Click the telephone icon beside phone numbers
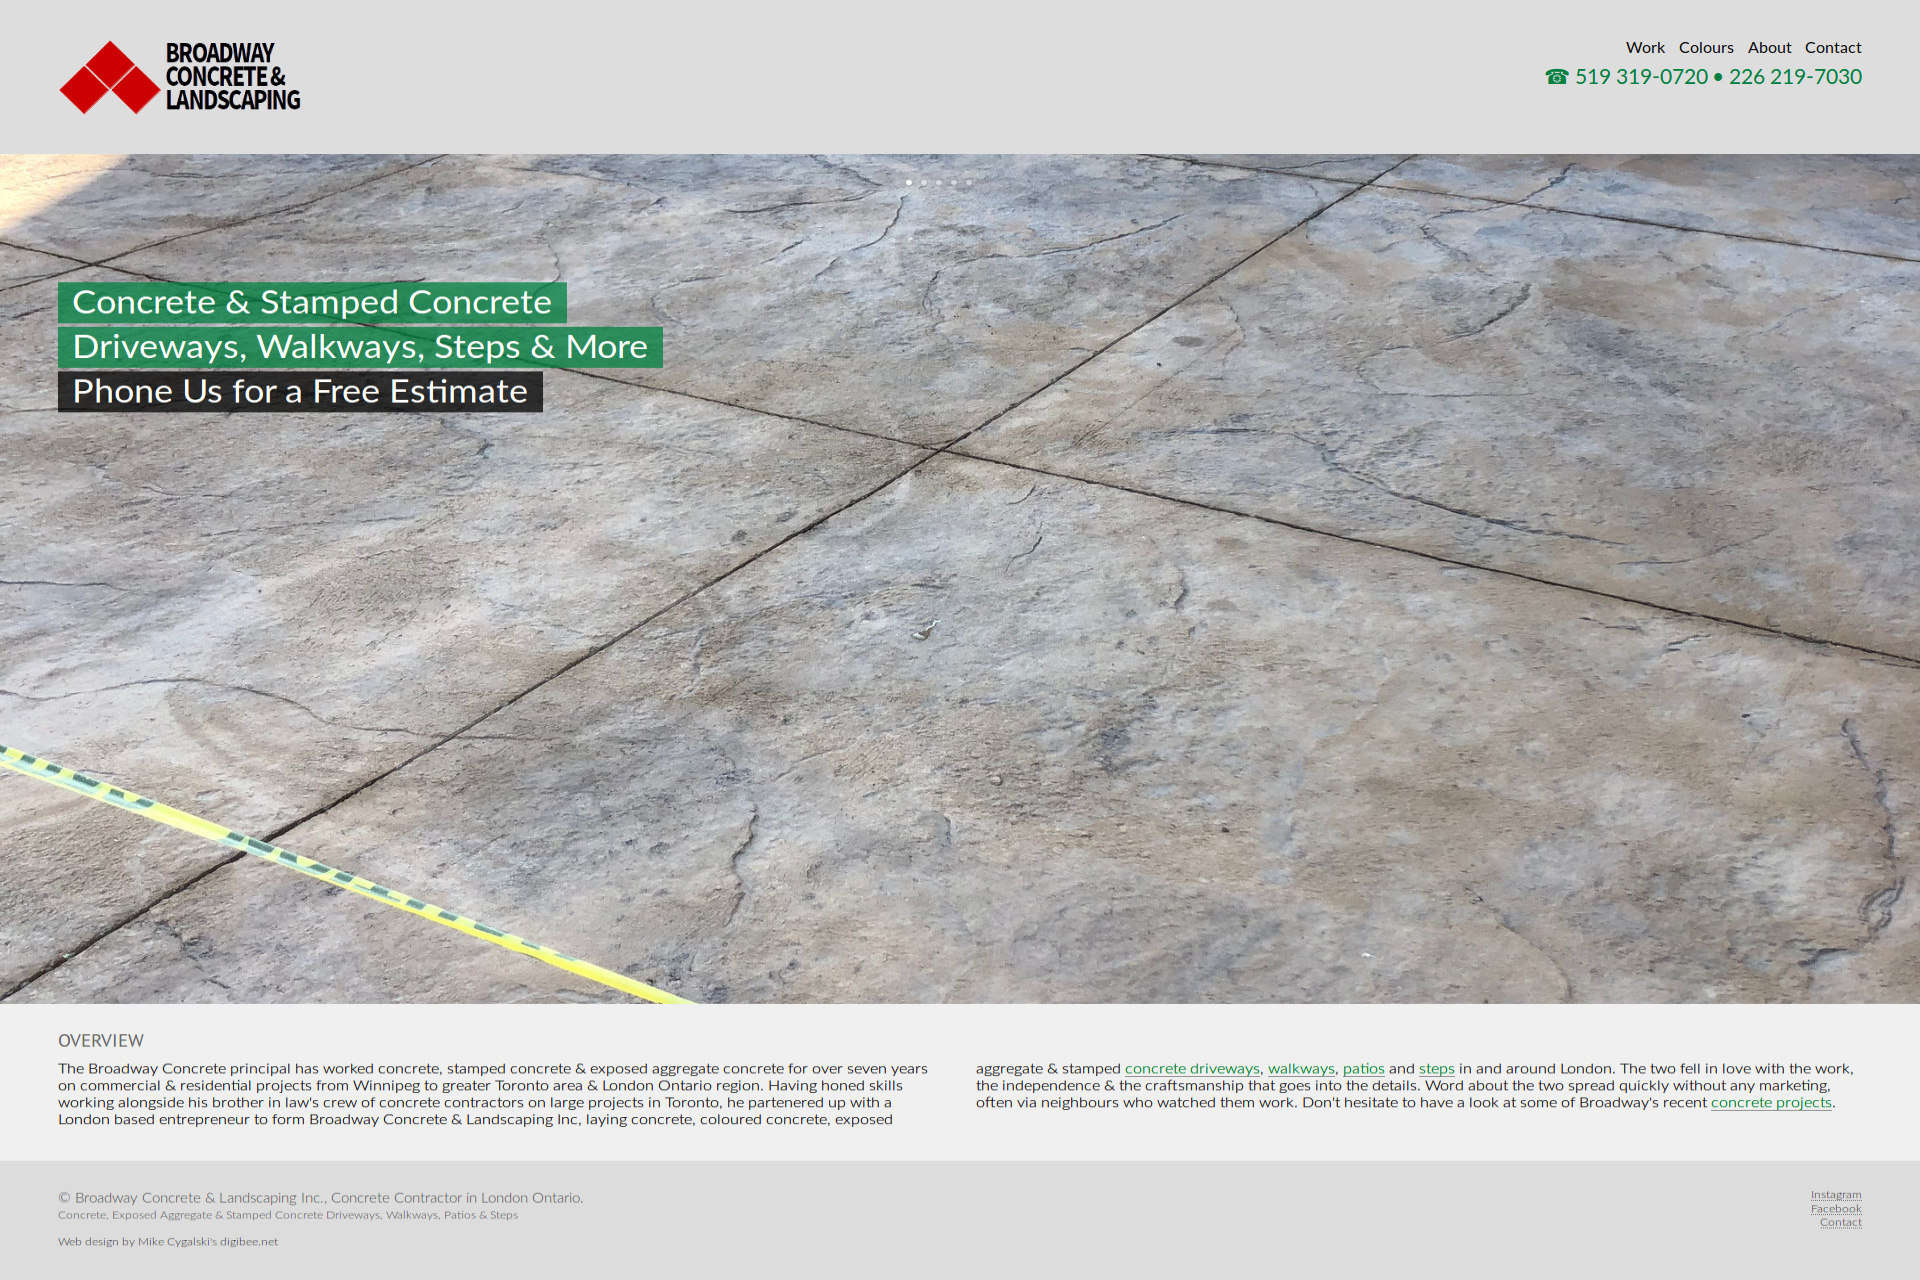 tap(1556, 77)
